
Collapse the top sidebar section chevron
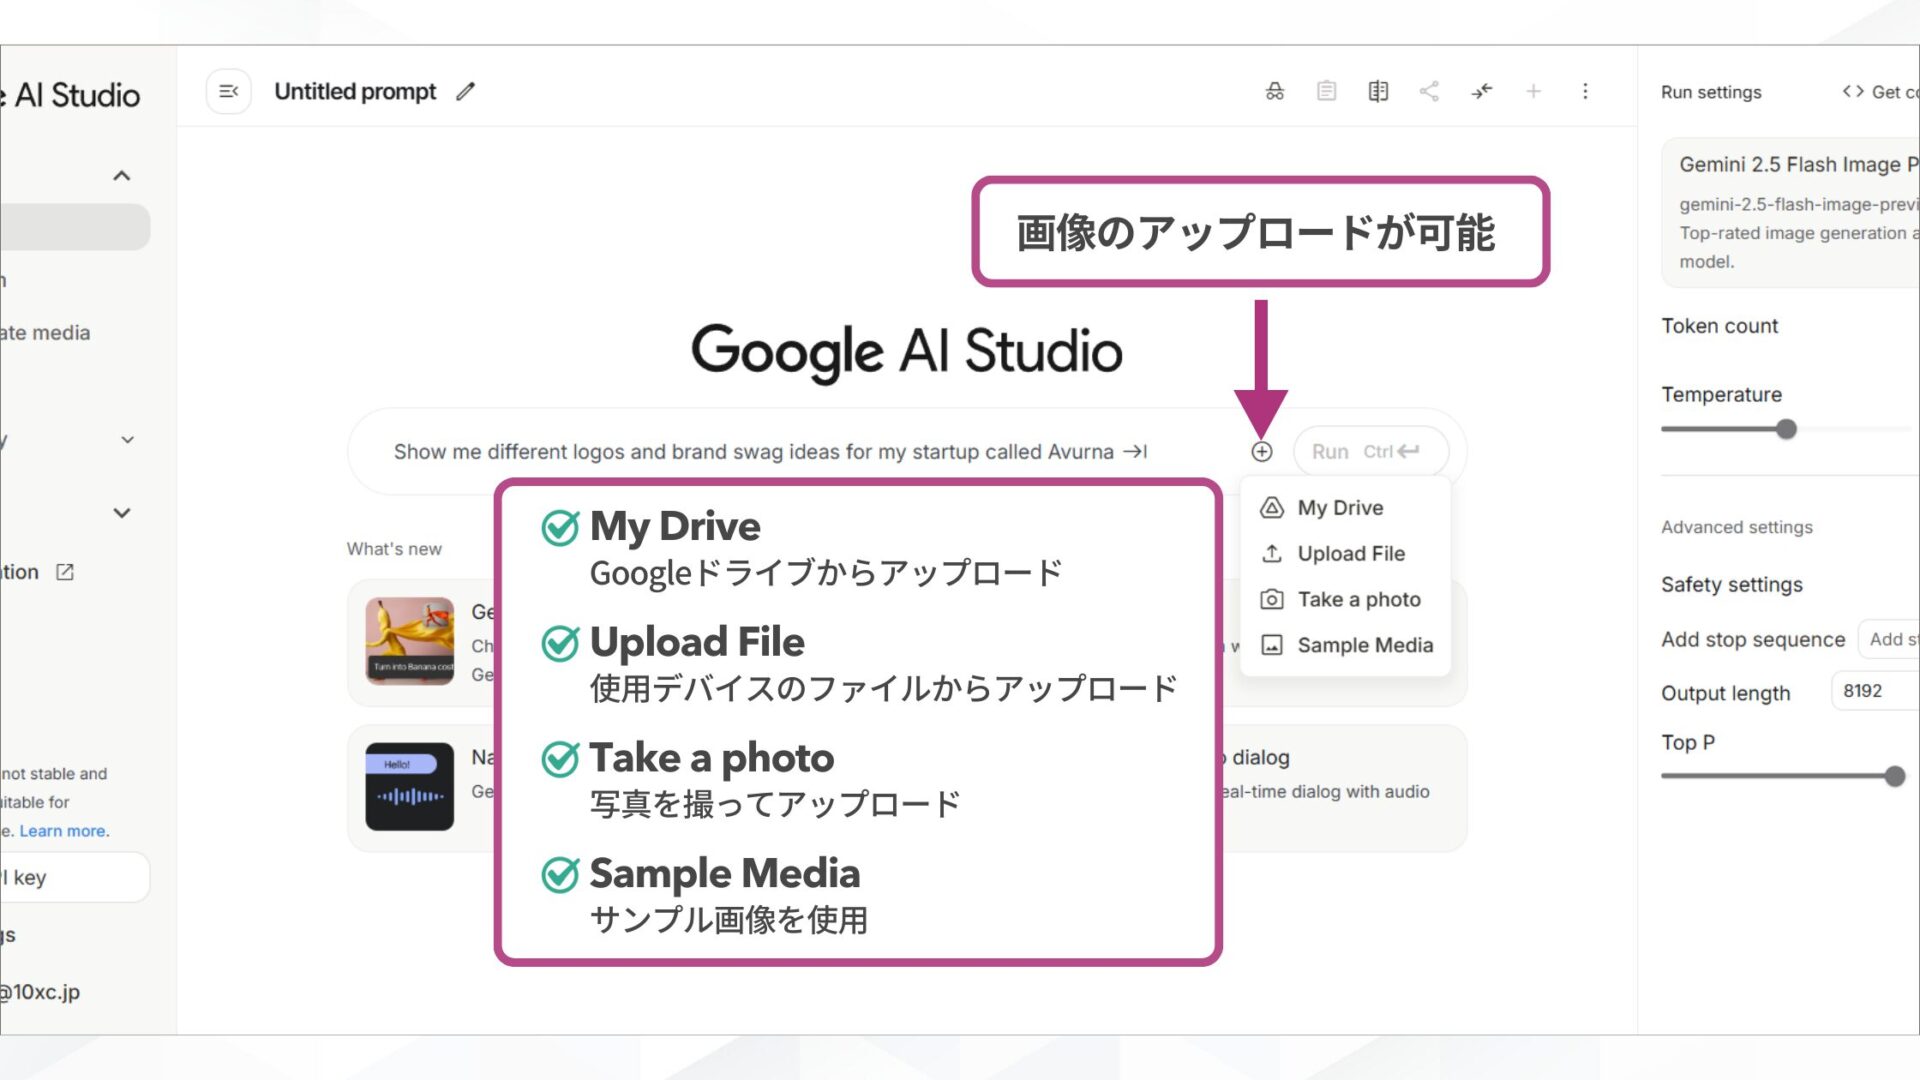point(122,176)
